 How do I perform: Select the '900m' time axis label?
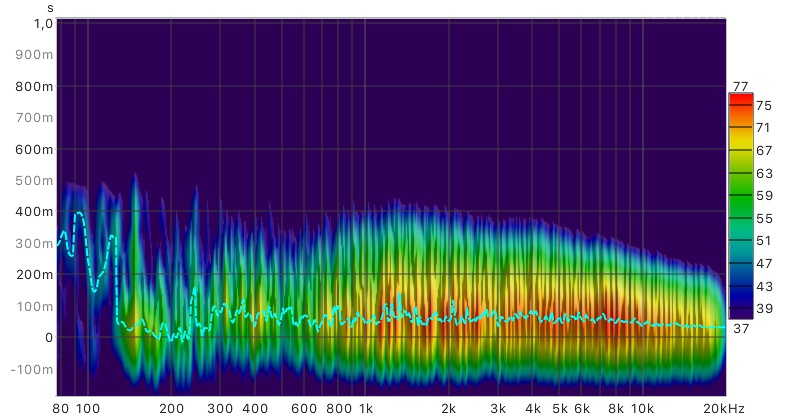[x=34, y=55]
